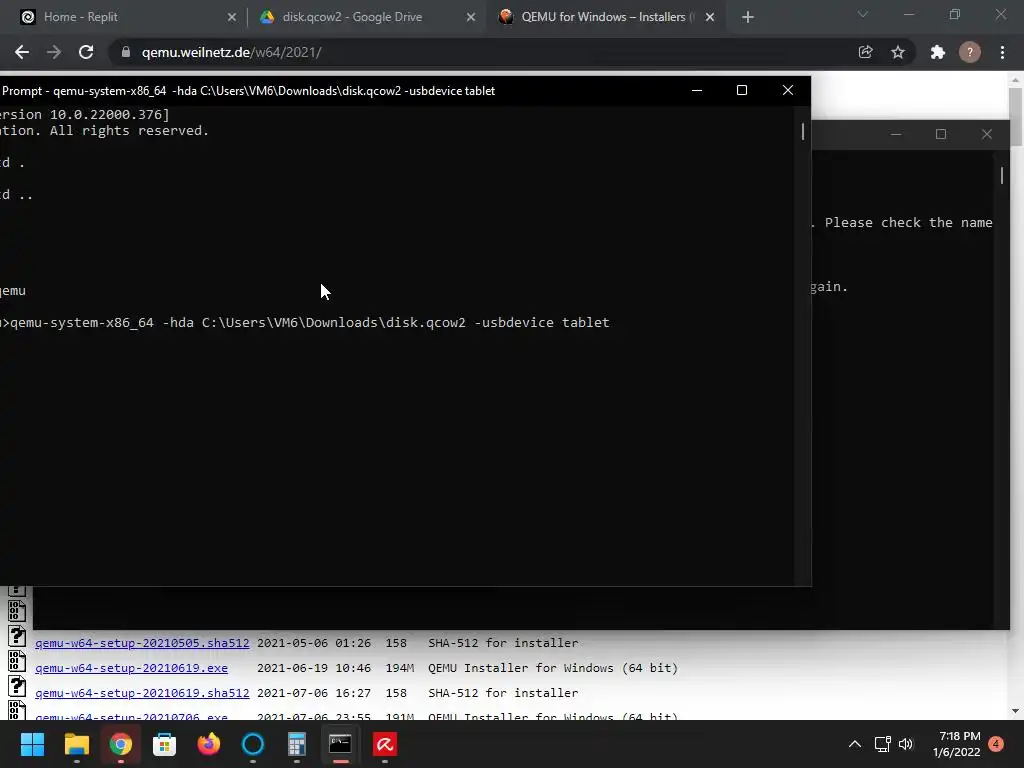
Task: Close the background Command Prompt window
Action: tap(987, 135)
